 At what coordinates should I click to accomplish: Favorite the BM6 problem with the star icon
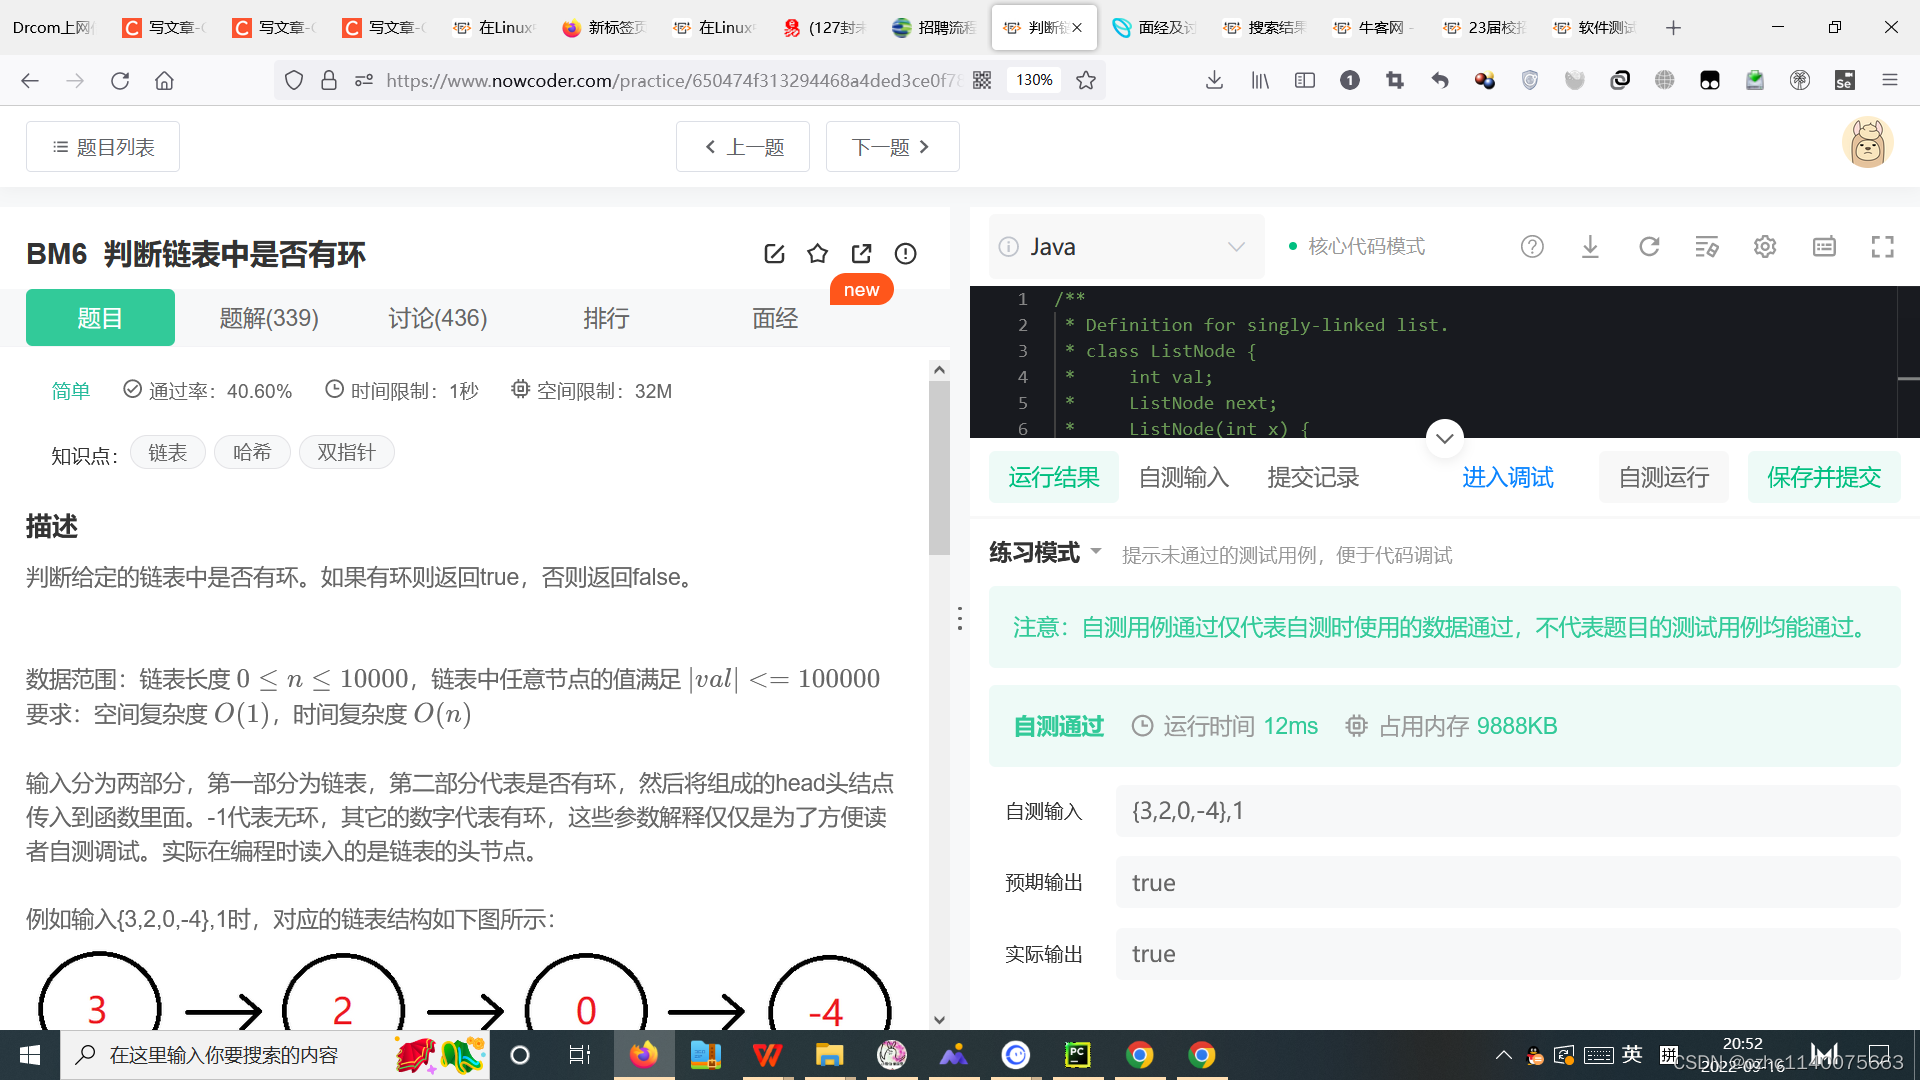(x=818, y=253)
